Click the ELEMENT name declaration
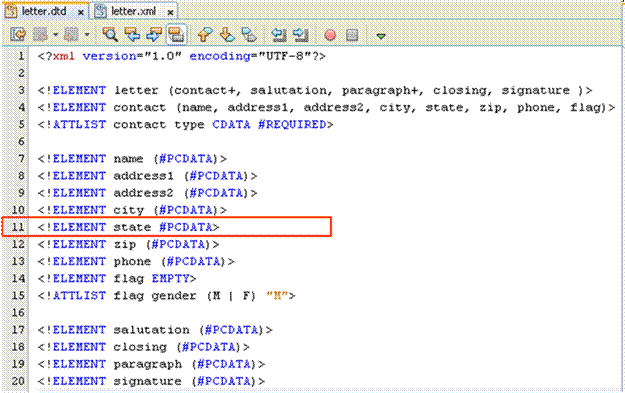Viewport: 625px width, 393px height. tap(132, 159)
